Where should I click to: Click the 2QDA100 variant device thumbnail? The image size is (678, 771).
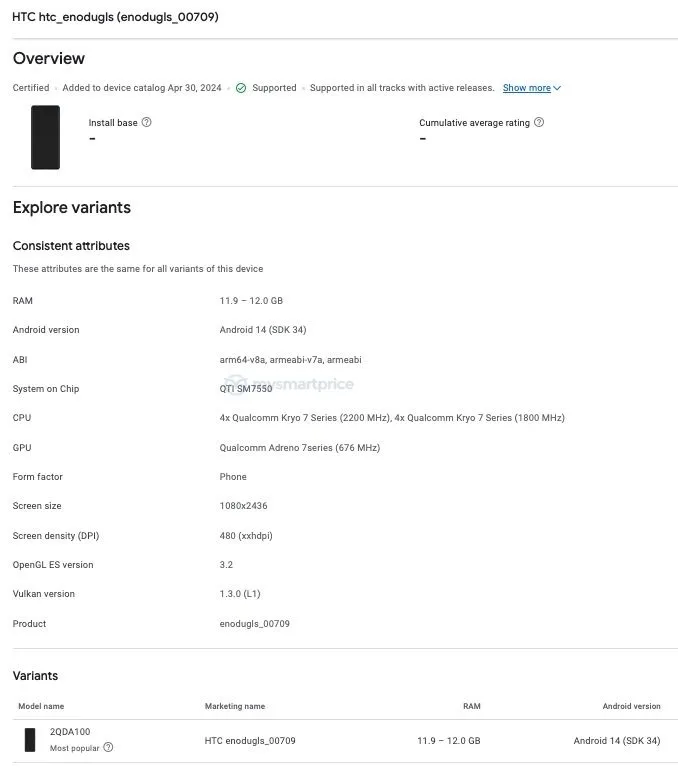(30, 740)
